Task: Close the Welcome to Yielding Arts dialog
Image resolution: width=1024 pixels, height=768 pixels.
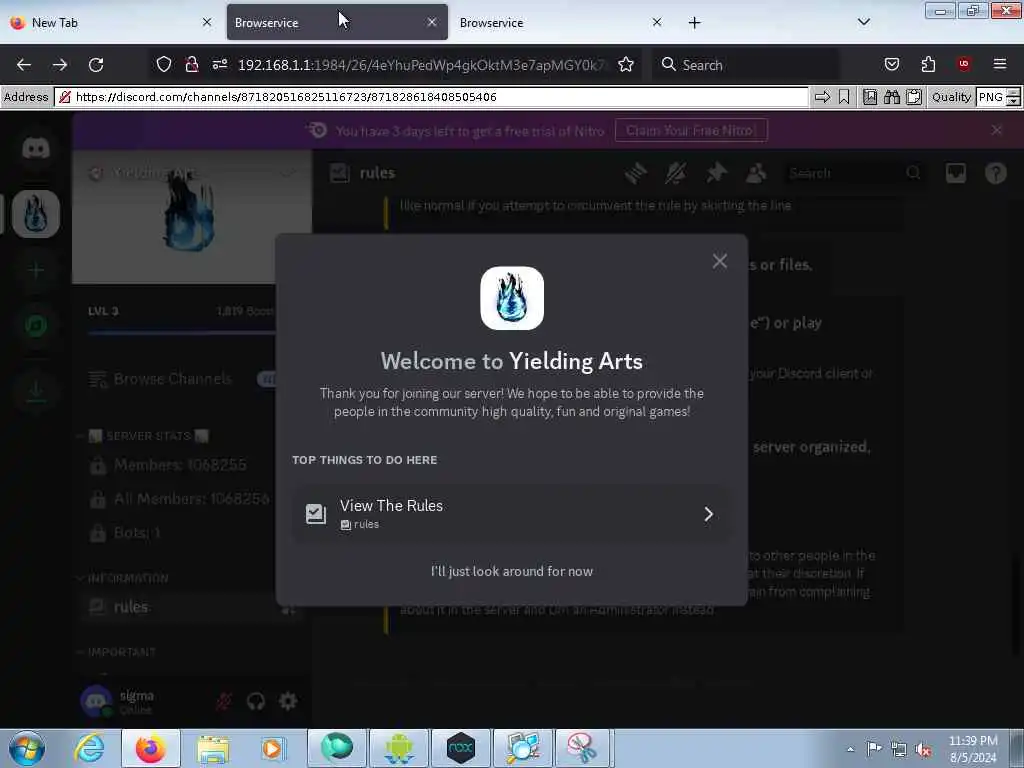Action: click(x=719, y=261)
